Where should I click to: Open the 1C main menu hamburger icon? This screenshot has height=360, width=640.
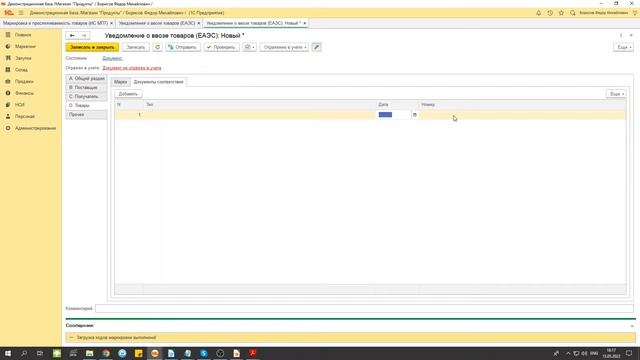tap(21, 13)
